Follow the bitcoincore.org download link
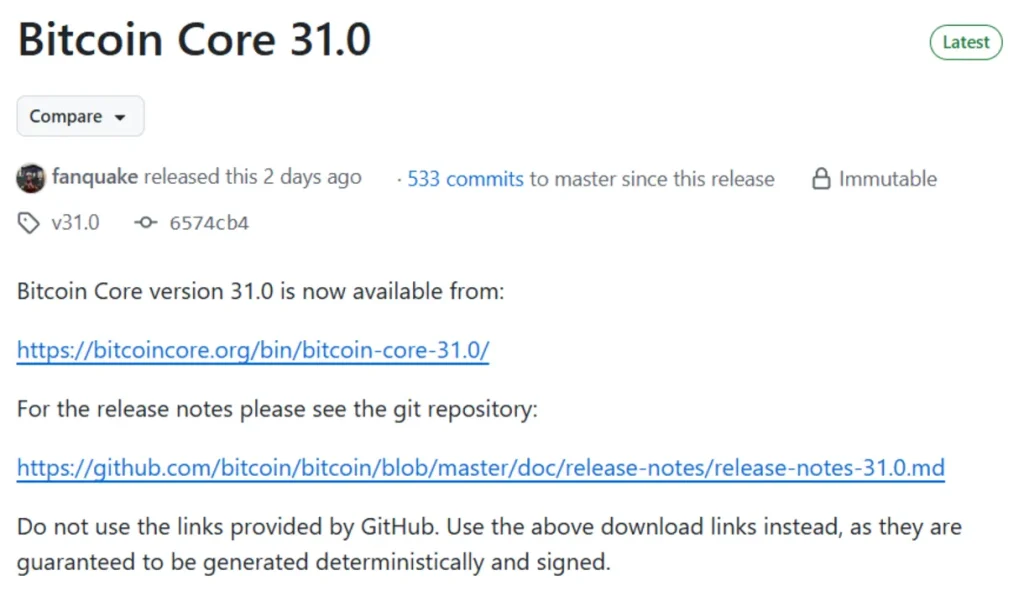Image resolution: width=1024 pixels, height=591 pixels. 252,350
